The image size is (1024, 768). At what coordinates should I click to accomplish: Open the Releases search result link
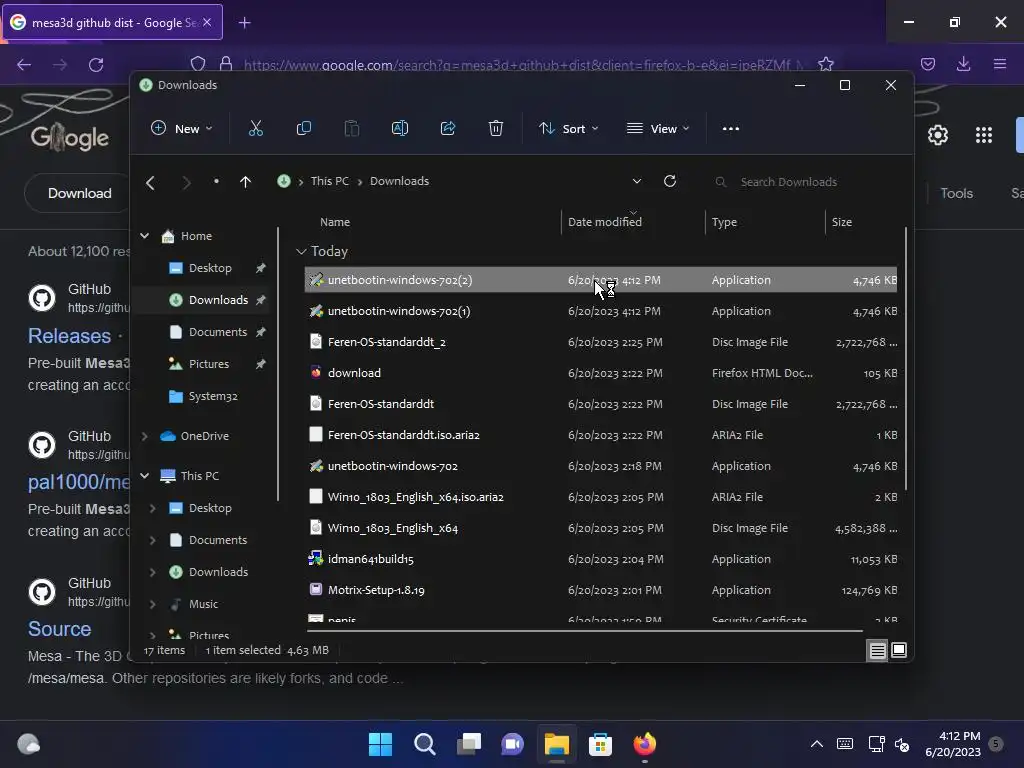pyautogui.click(x=69, y=336)
